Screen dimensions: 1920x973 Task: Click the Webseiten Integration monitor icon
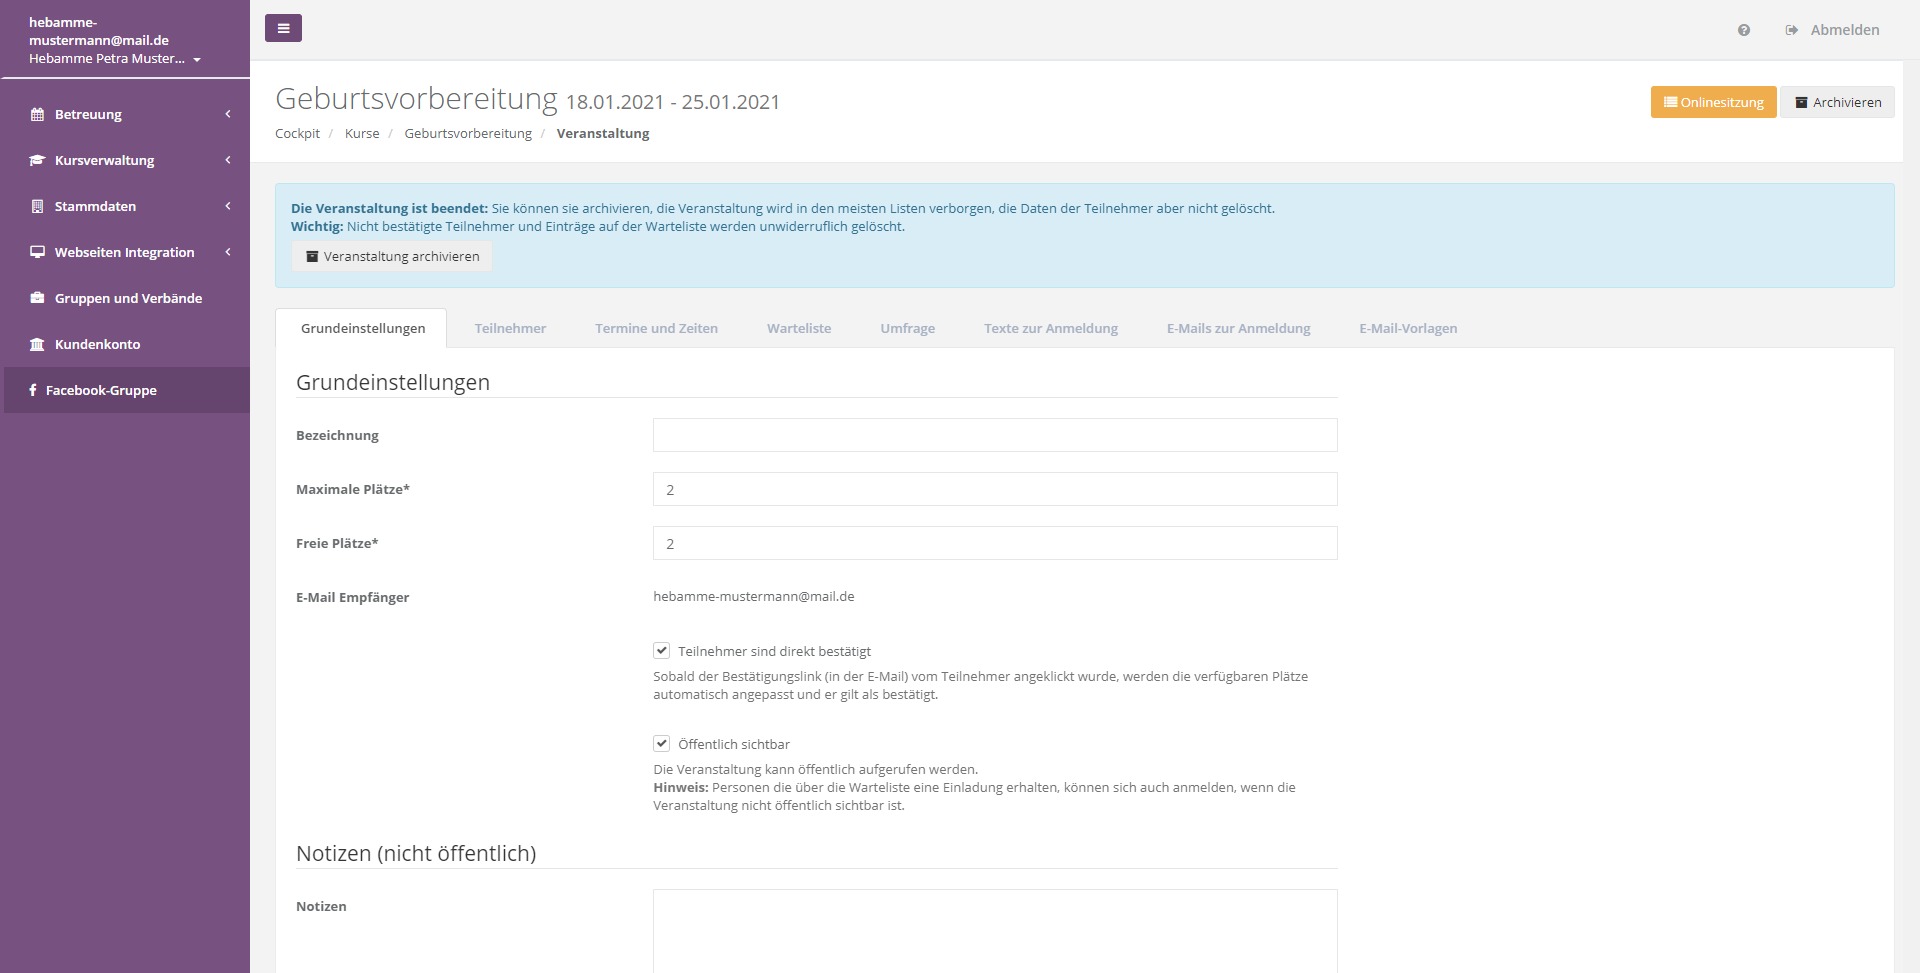point(37,252)
